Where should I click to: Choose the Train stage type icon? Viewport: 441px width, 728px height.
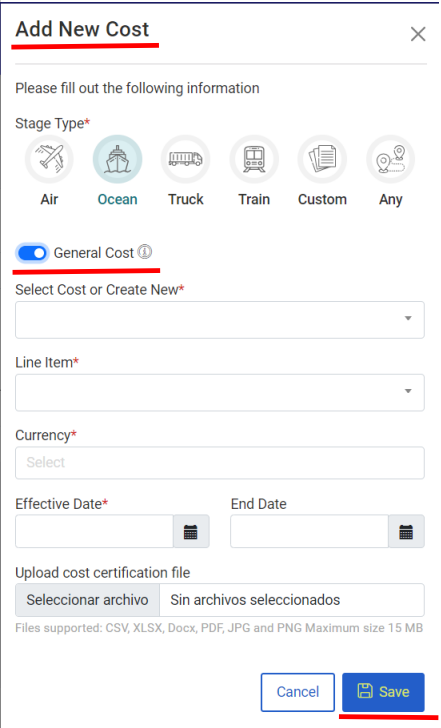click(x=254, y=159)
